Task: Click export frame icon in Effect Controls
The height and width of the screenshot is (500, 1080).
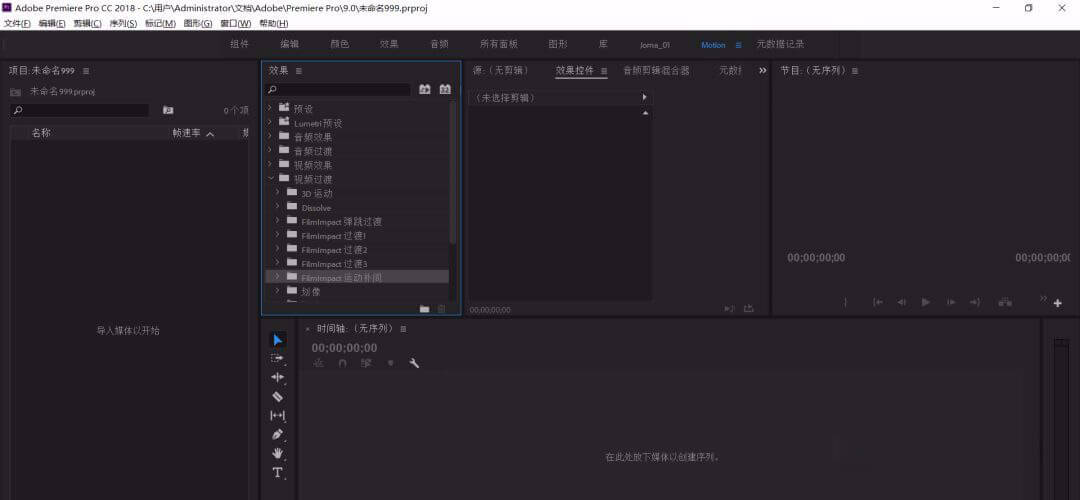Action: tap(749, 309)
